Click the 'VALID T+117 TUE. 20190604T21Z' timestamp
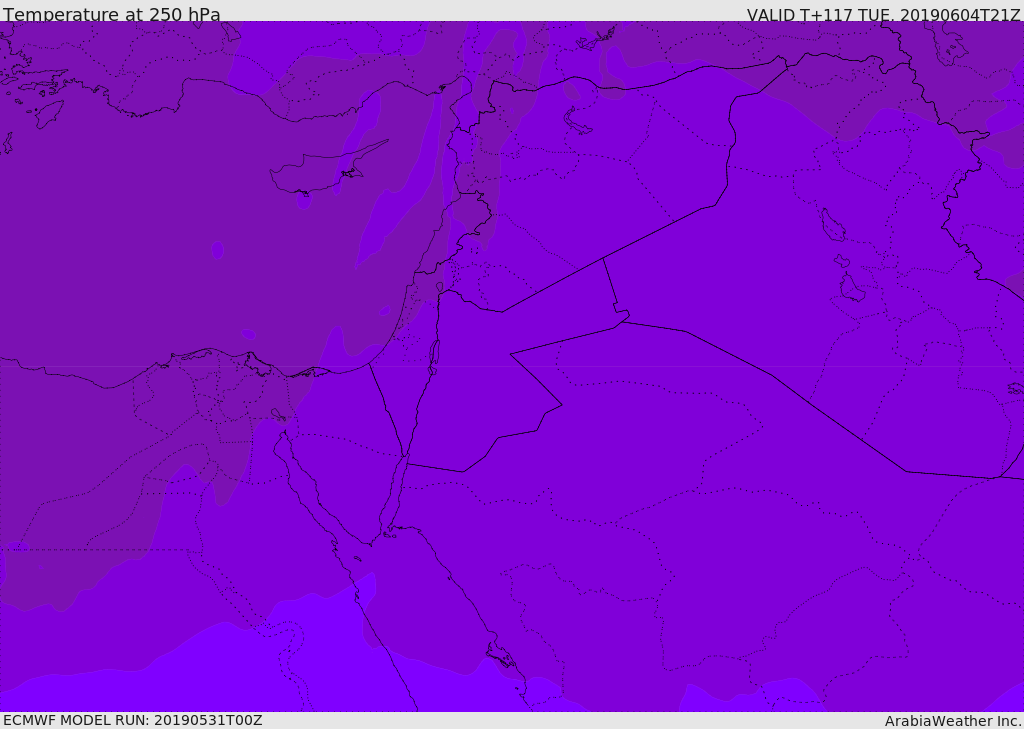This screenshot has width=1024, height=729. click(884, 15)
